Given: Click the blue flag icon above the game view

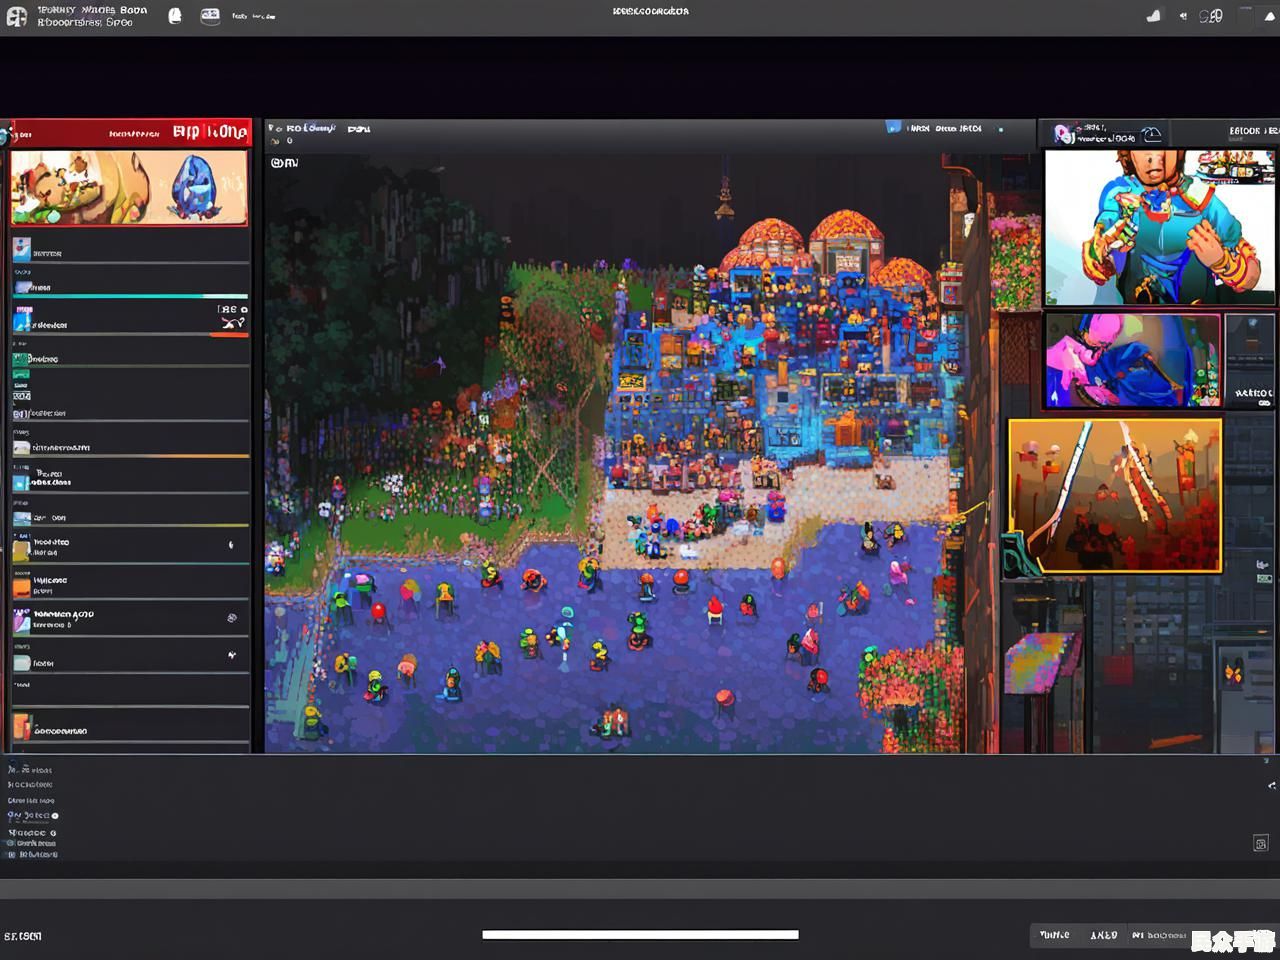Looking at the screenshot, I should (893, 128).
